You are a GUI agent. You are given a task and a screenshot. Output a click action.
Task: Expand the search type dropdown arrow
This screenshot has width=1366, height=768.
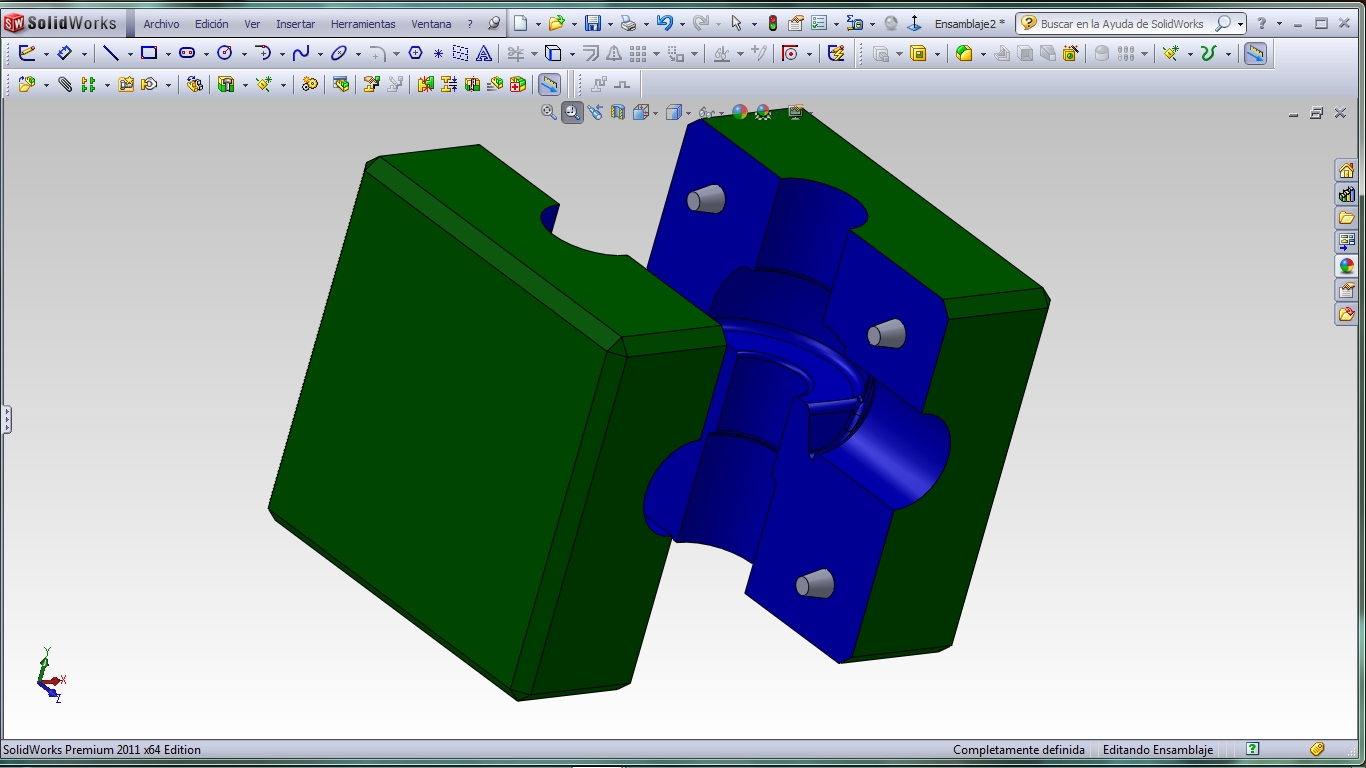[x=1241, y=24]
